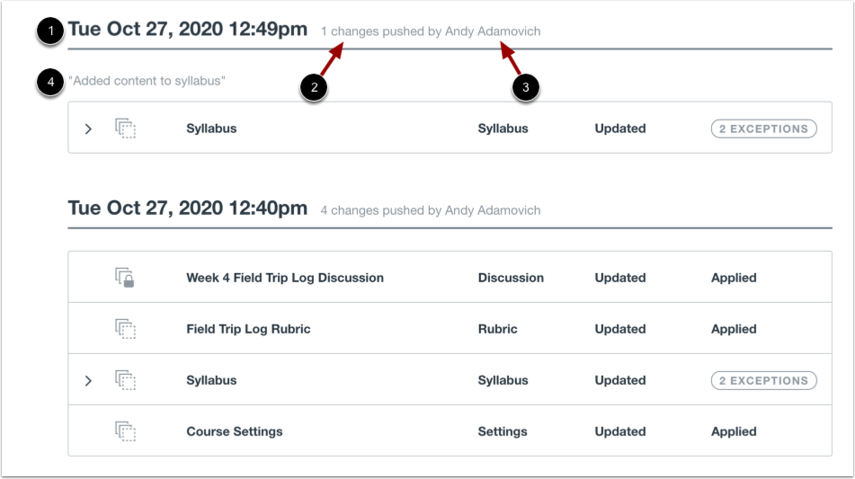Image resolution: width=855 pixels, height=479 pixels.
Task: Click the unlocked icon beside Course Settings
Action: [125, 432]
